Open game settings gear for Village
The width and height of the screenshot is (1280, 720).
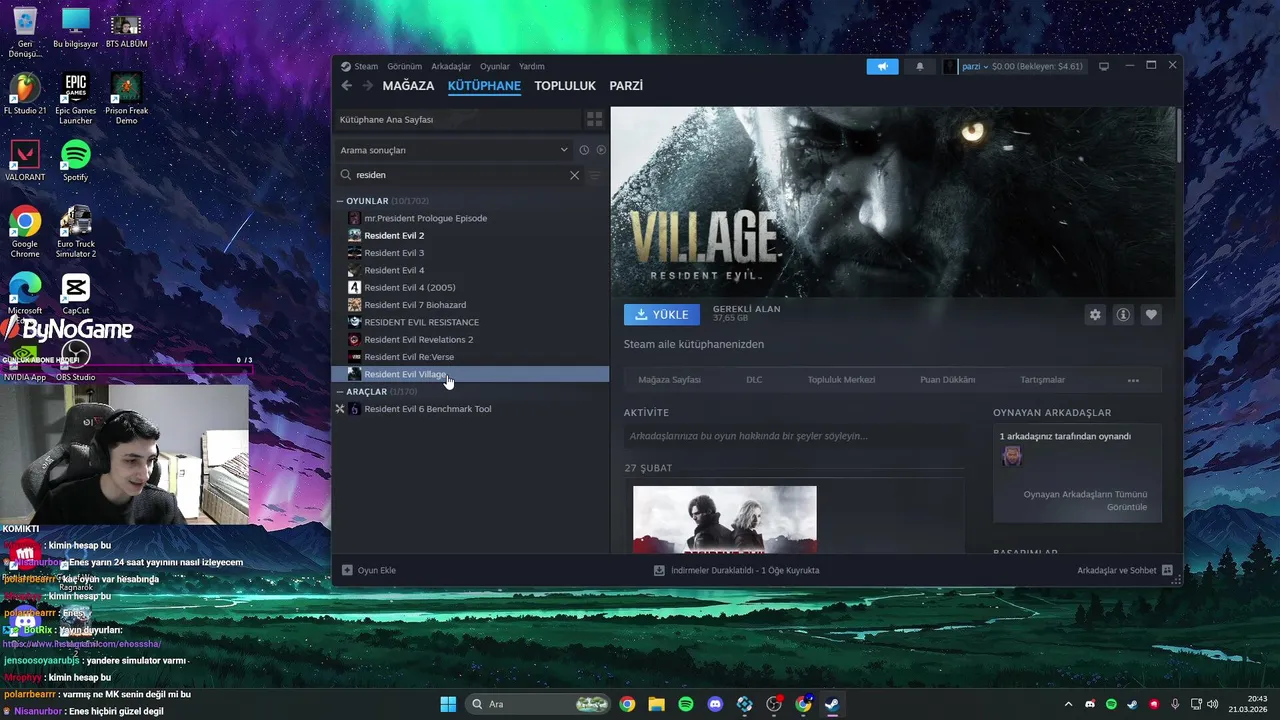(x=1095, y=314)
